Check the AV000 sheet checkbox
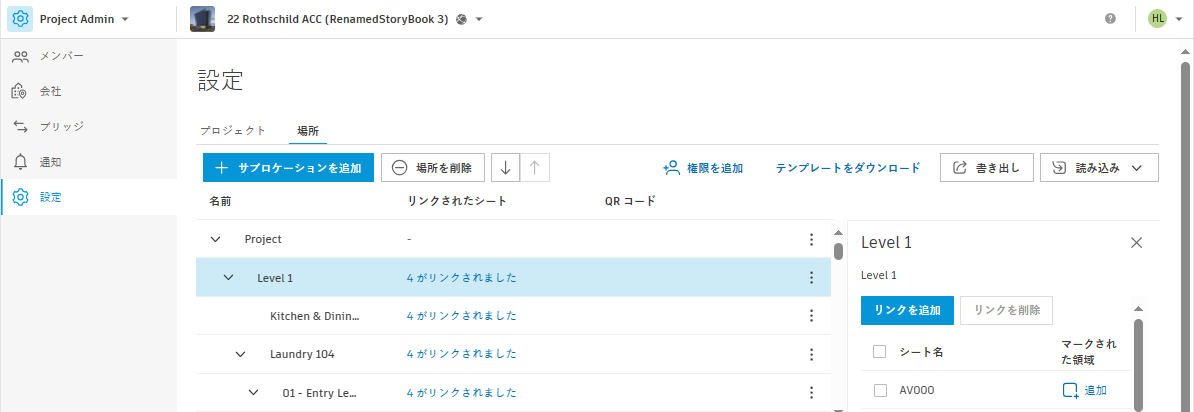The width and height of the screenshot is (1194, 412). [x=880, y=391]
